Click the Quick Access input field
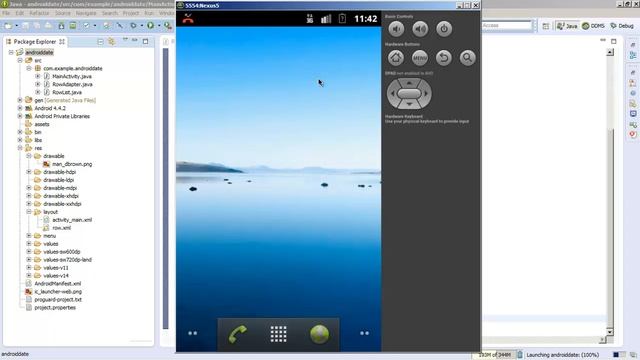The width and height of the screenshot is (640, 360). pos(507,25)
